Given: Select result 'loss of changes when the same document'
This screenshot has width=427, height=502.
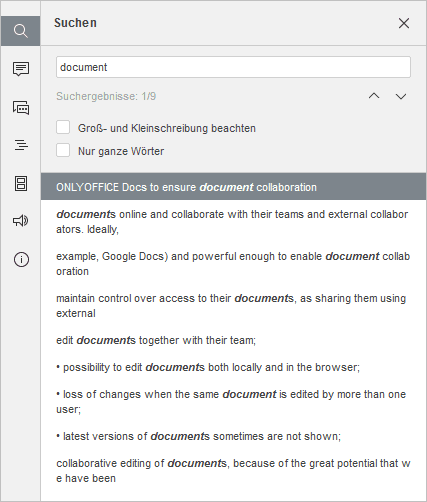Looking at the screenshot, I should tap(233, 401).
